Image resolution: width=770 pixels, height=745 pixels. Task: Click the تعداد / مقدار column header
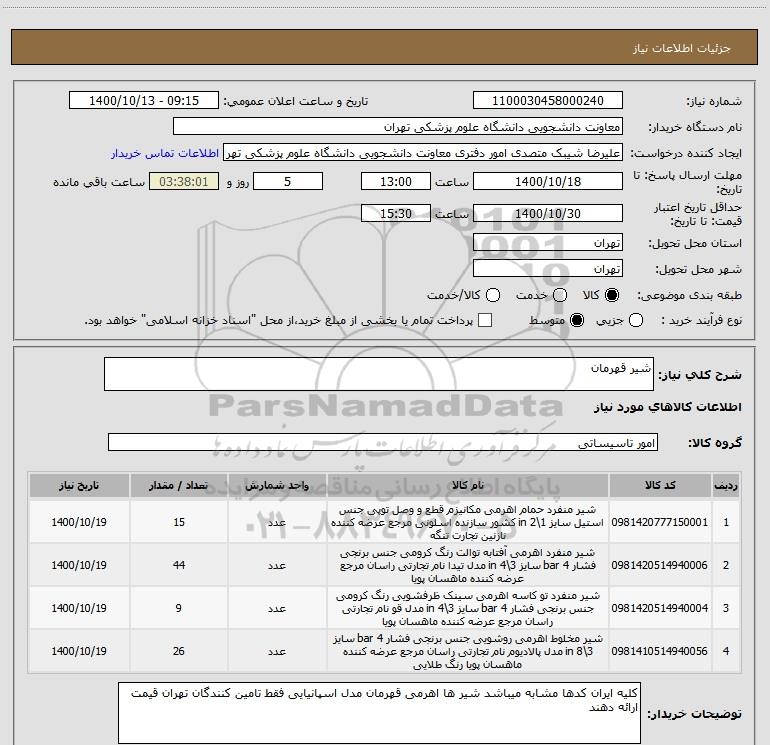pyautogui.click(x=179, y=486)
